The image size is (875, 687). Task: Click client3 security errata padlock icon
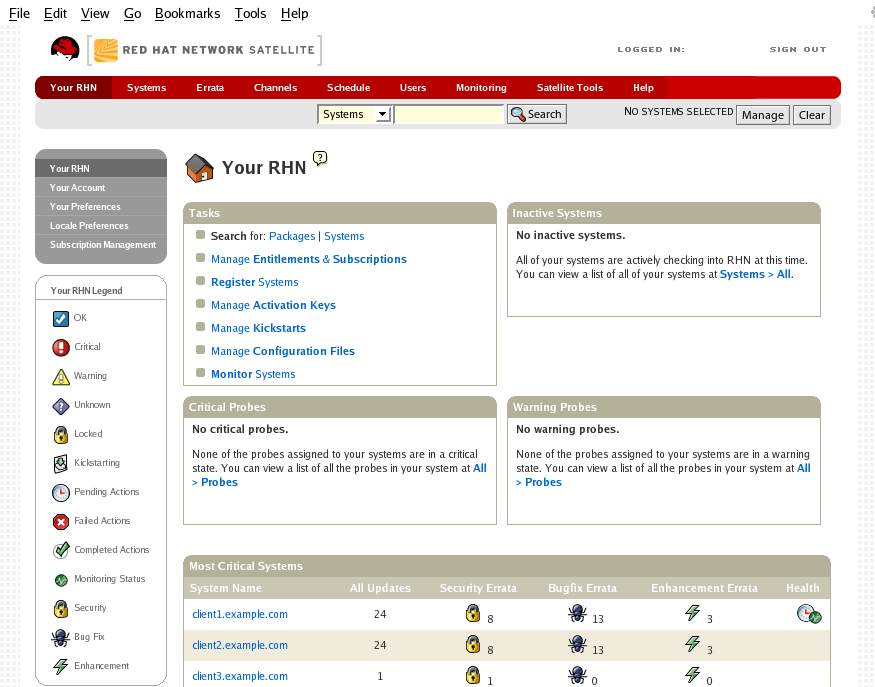click(473, 675)
